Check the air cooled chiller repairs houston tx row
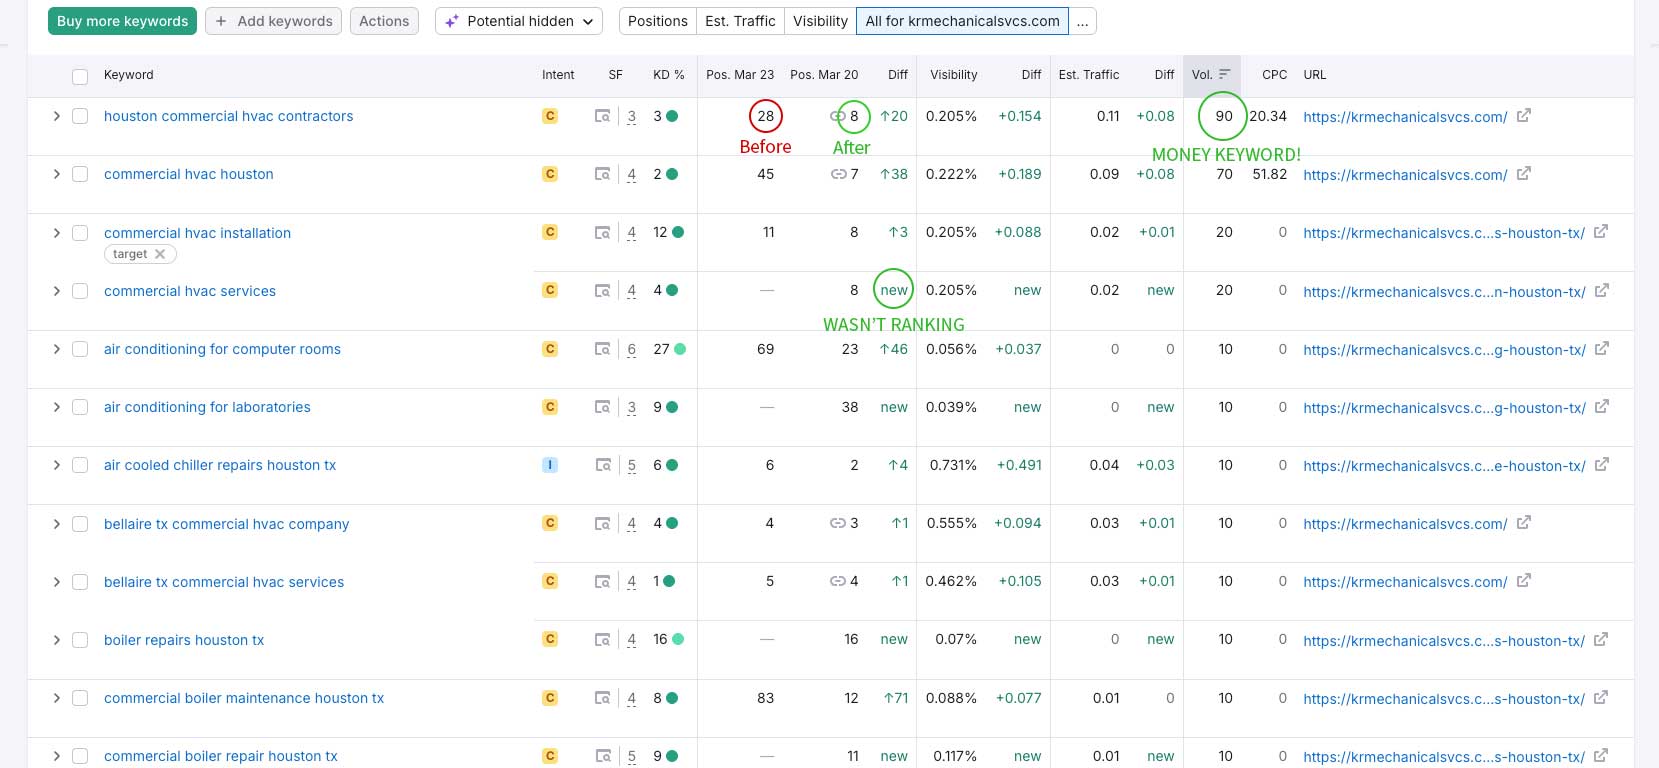This screenshot has height=768, width=1659. (80, 465)
